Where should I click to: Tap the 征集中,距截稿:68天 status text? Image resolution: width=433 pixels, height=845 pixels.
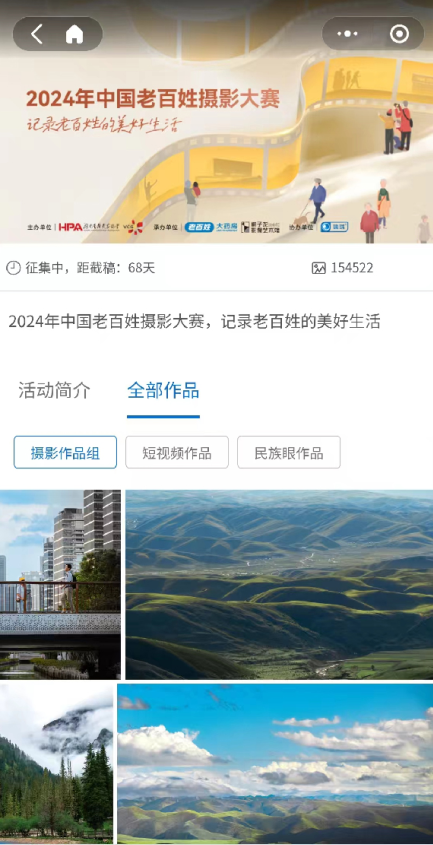[x=90, y=268]
